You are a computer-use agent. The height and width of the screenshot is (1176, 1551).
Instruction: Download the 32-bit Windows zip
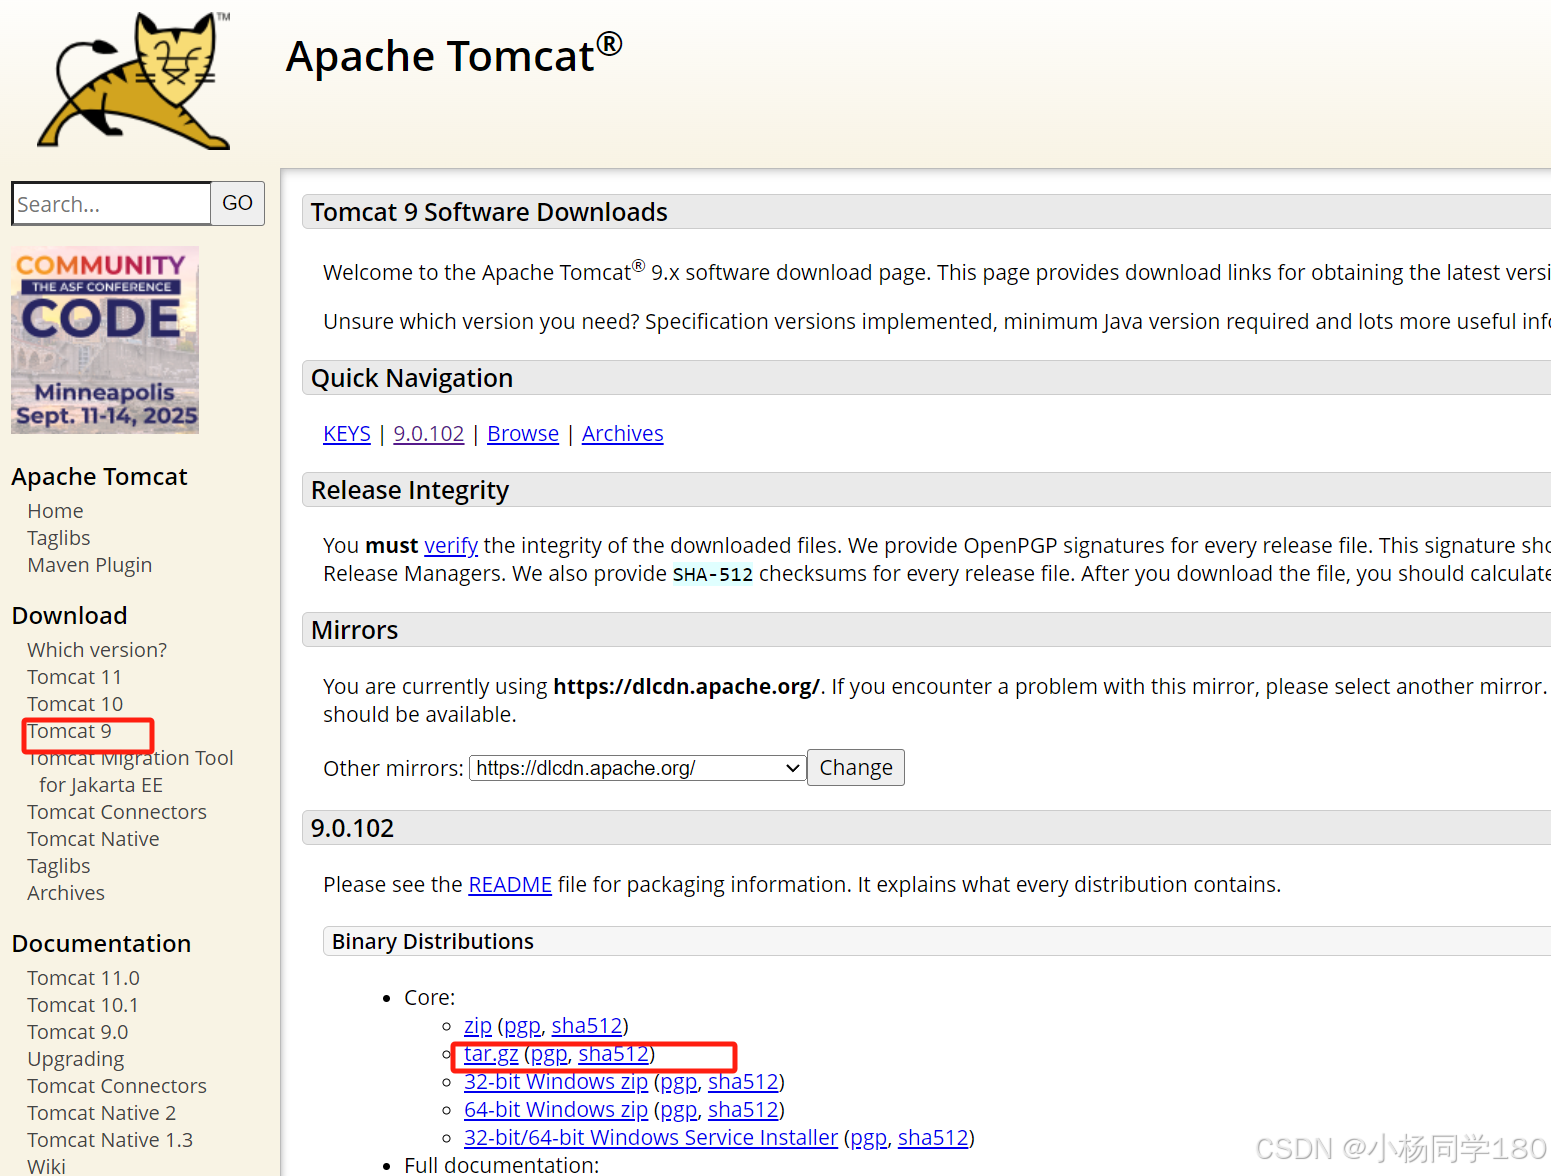(x=556, y=1082)
